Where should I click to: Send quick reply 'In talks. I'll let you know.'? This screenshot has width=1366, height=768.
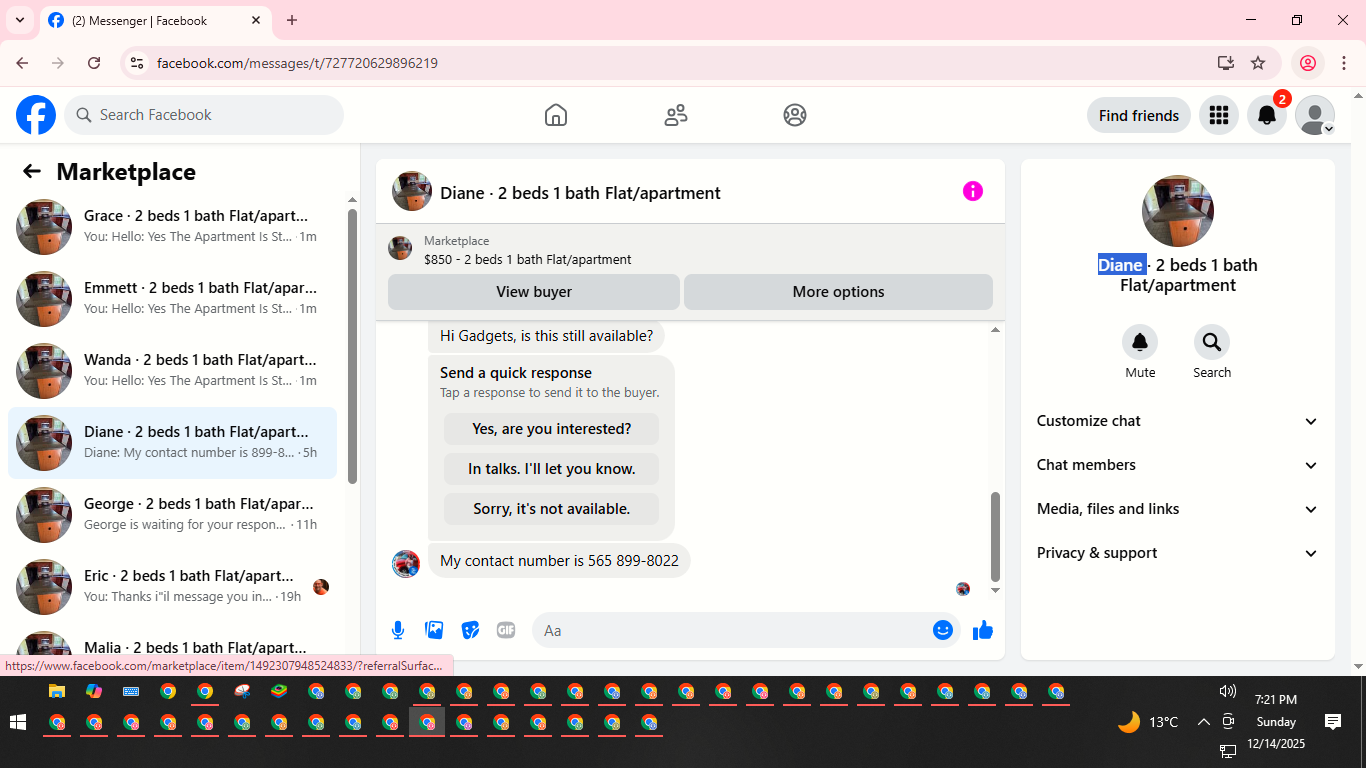click(551, 469)
